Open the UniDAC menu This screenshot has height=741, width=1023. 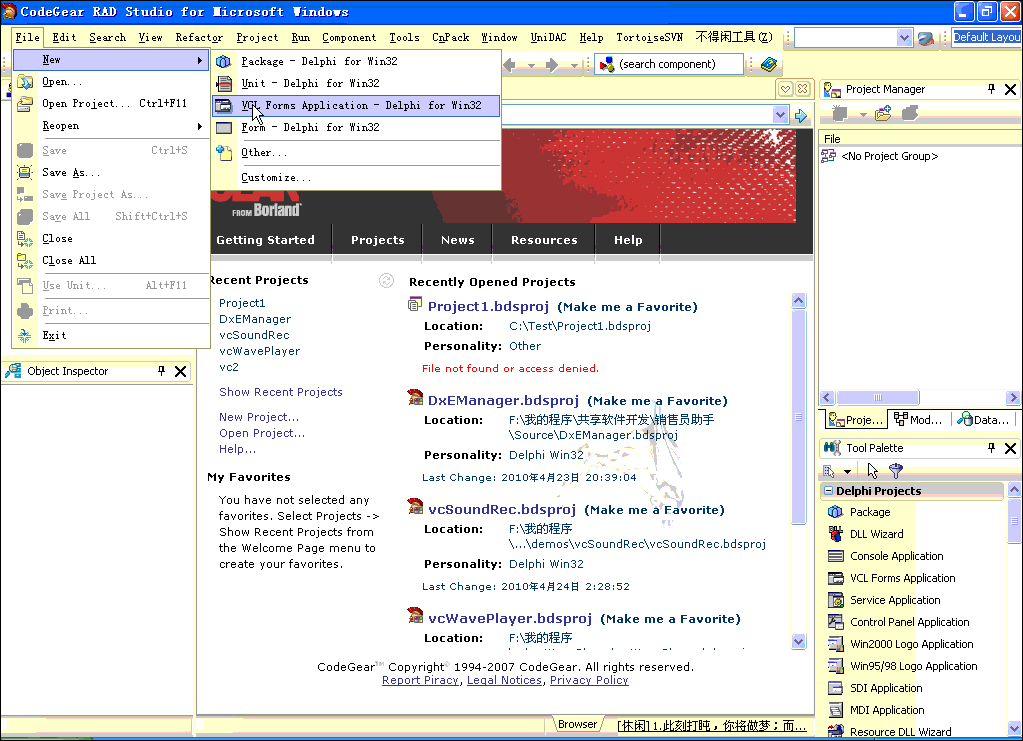click(x=549, y=37)
